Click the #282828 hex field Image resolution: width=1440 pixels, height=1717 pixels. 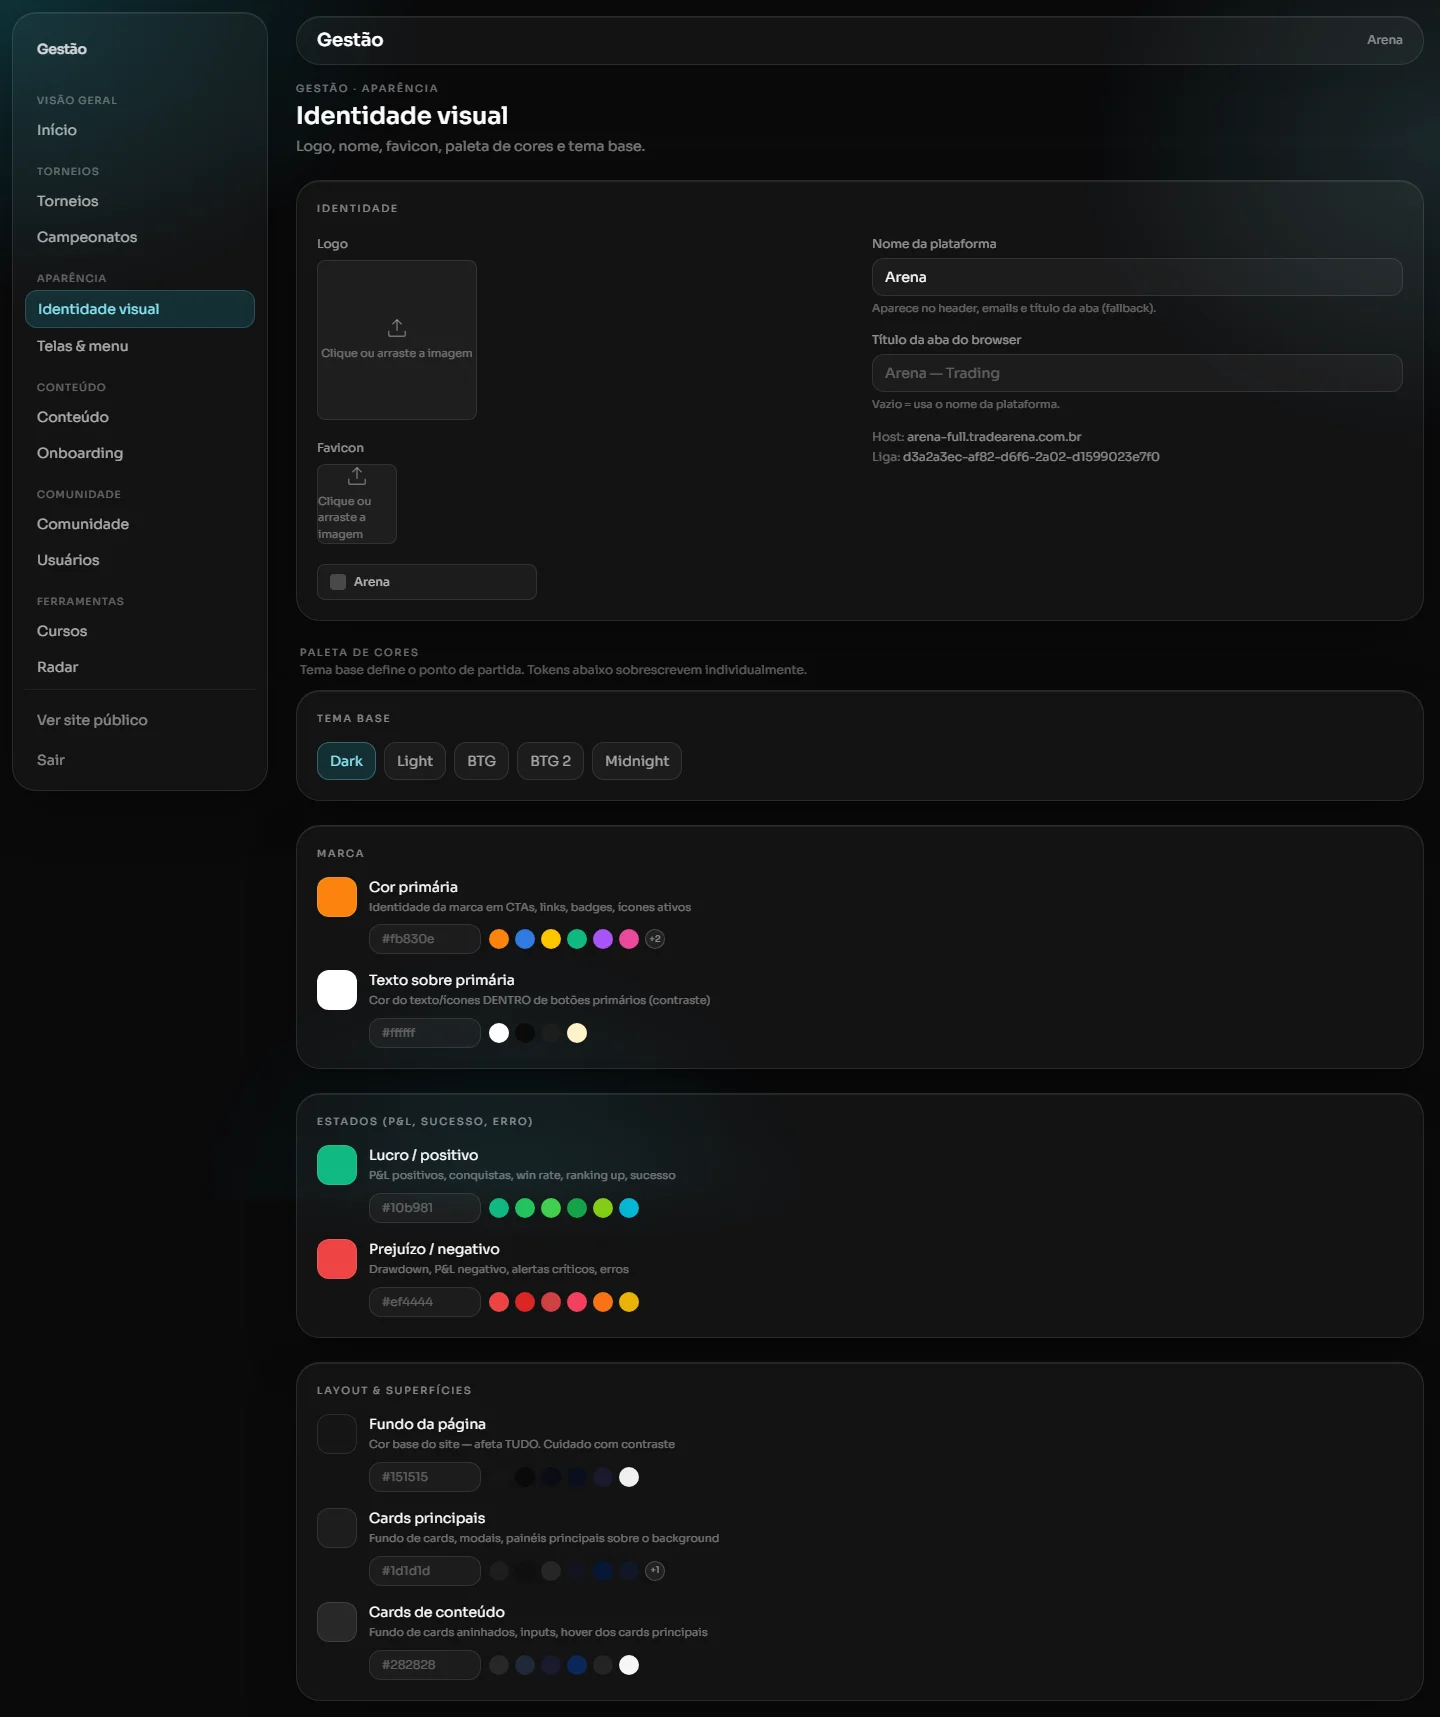coord(425,1665)
